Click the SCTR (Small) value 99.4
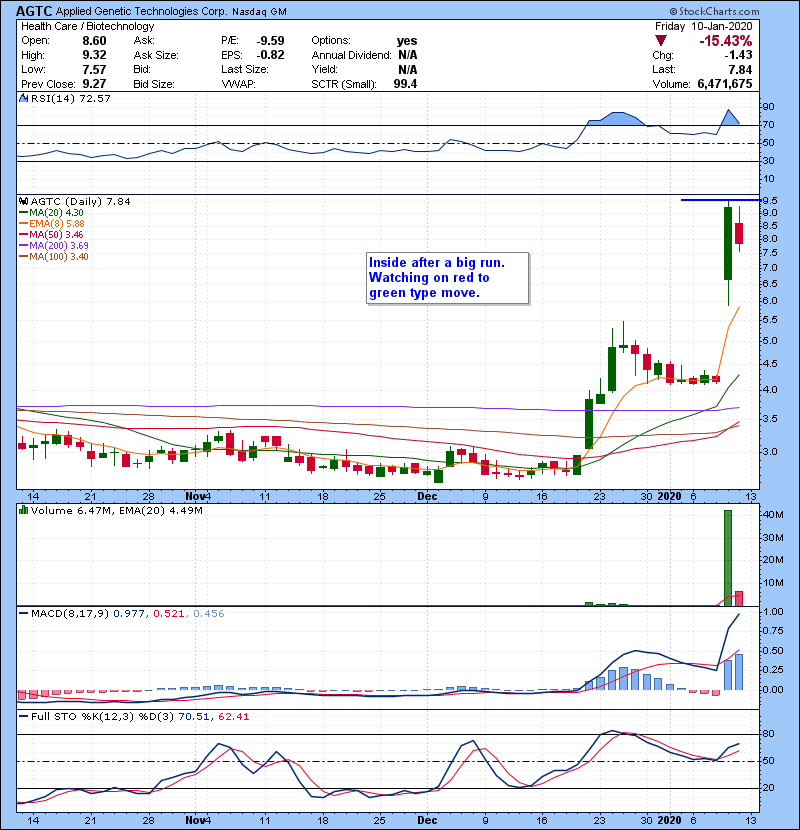 click(405, 84)
